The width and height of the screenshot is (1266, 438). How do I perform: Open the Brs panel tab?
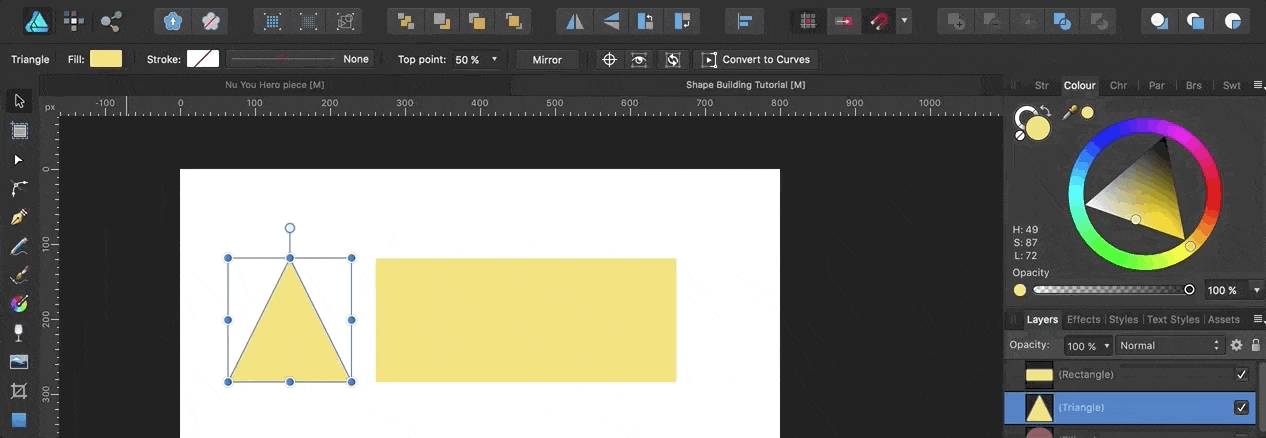tap(1194, 86)
